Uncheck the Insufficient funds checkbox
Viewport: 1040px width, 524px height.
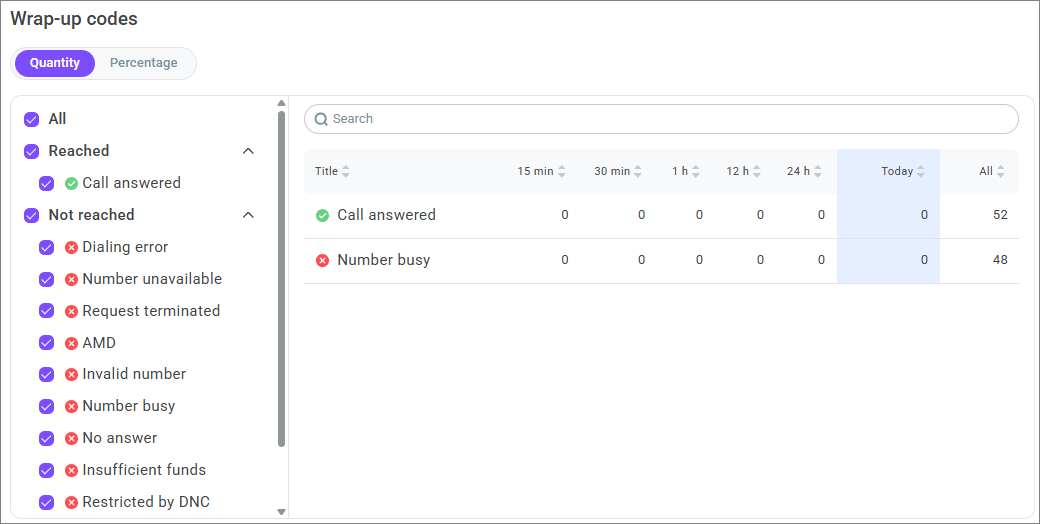coord(46,470)
